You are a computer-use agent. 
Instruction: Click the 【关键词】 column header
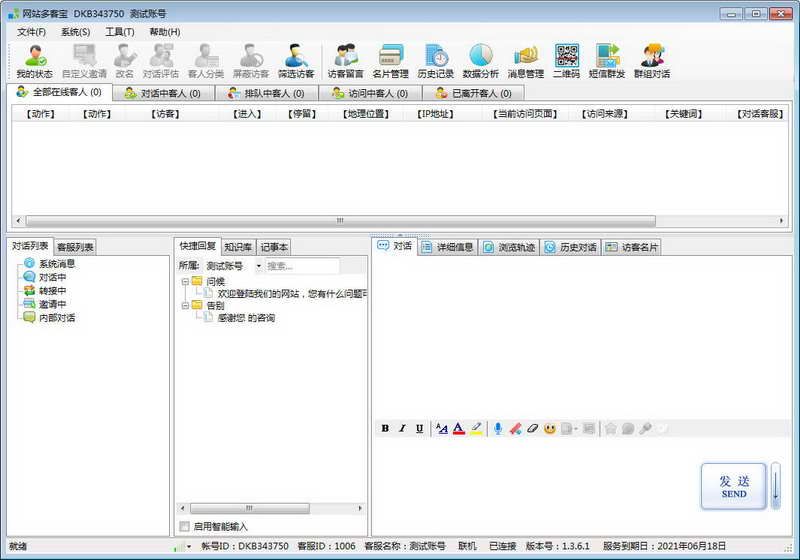(683, 114)
